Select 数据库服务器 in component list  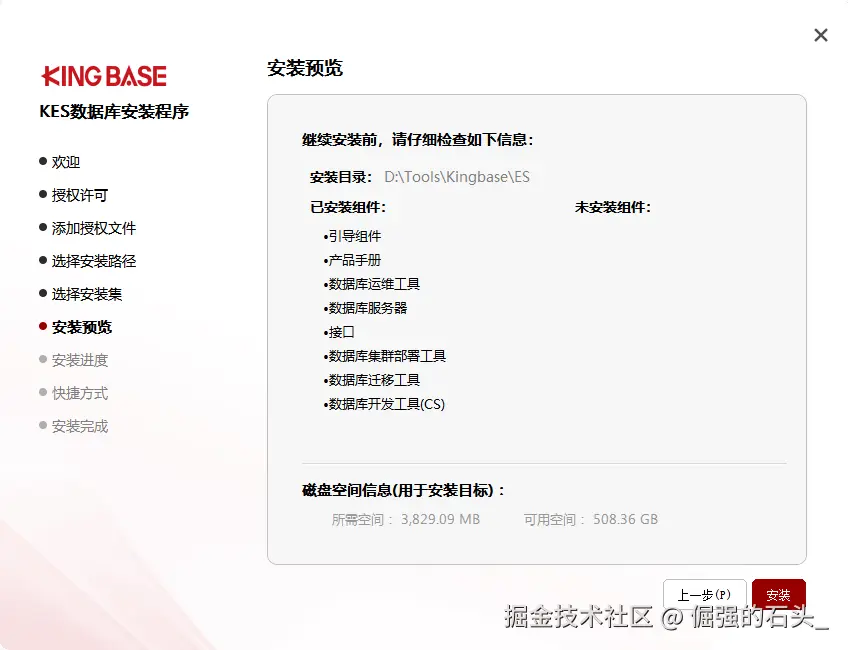click(x=365, y=308)
